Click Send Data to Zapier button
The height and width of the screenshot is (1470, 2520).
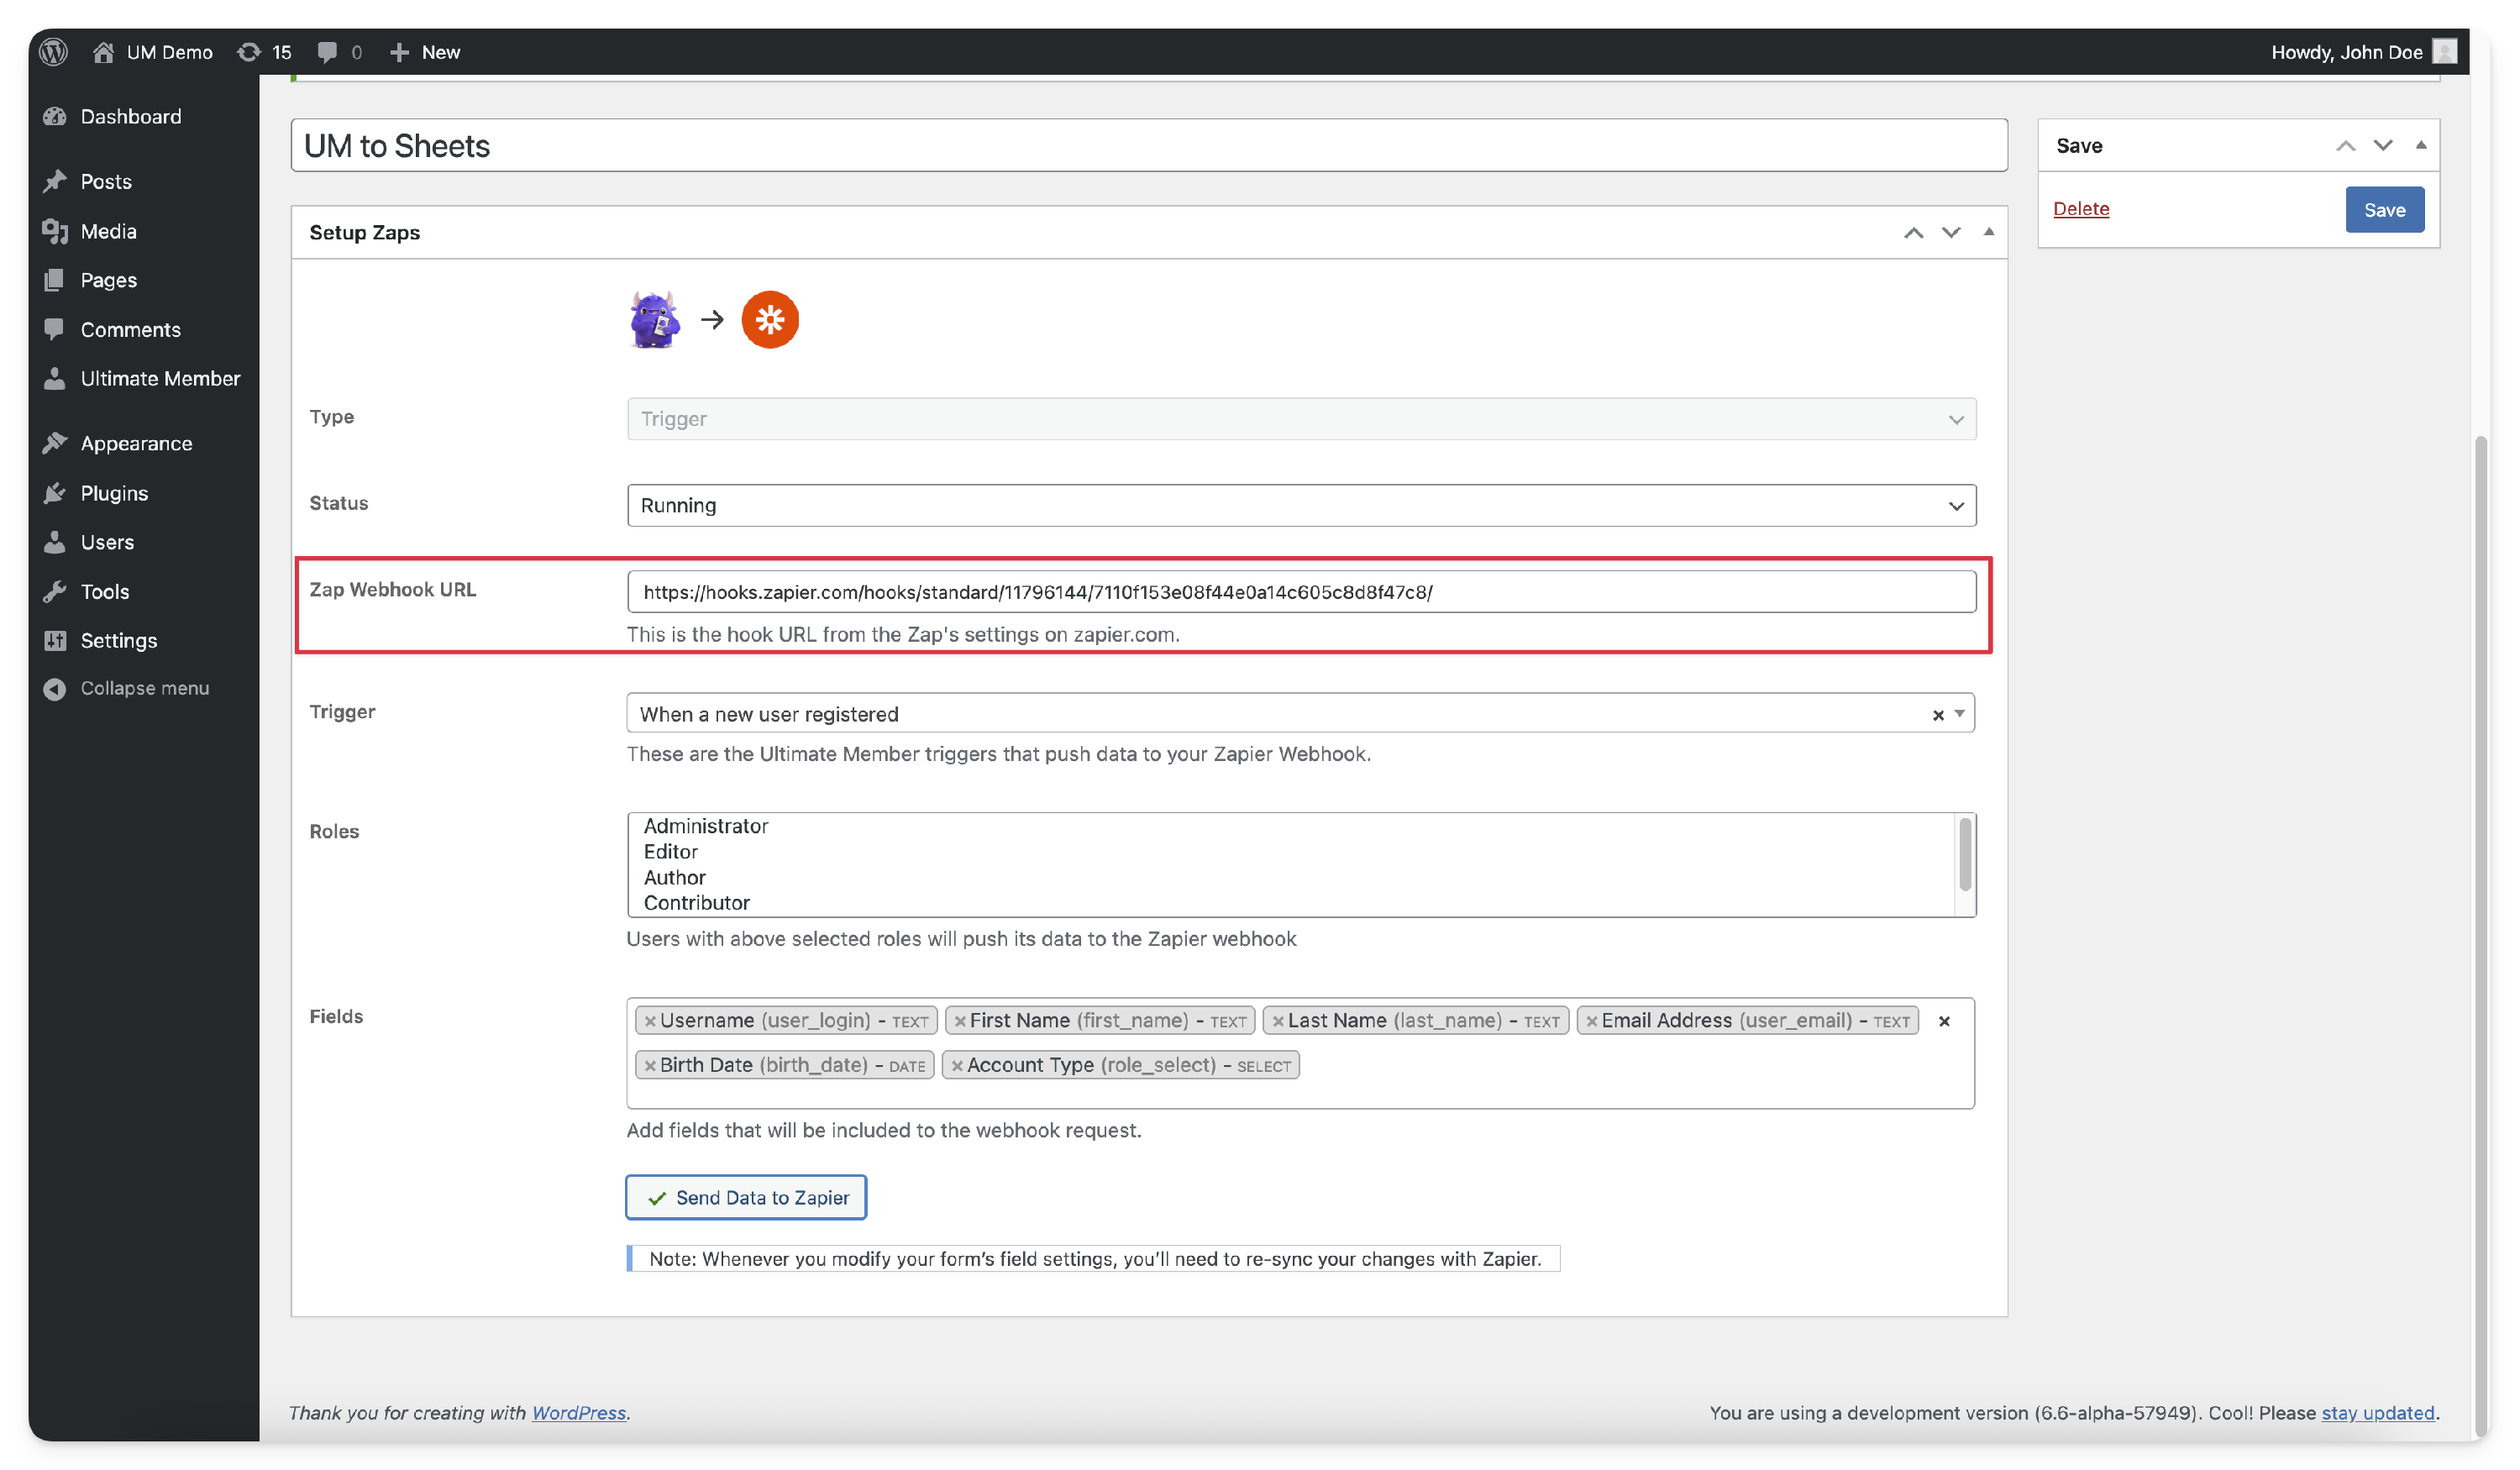(x=745, y=1197)
